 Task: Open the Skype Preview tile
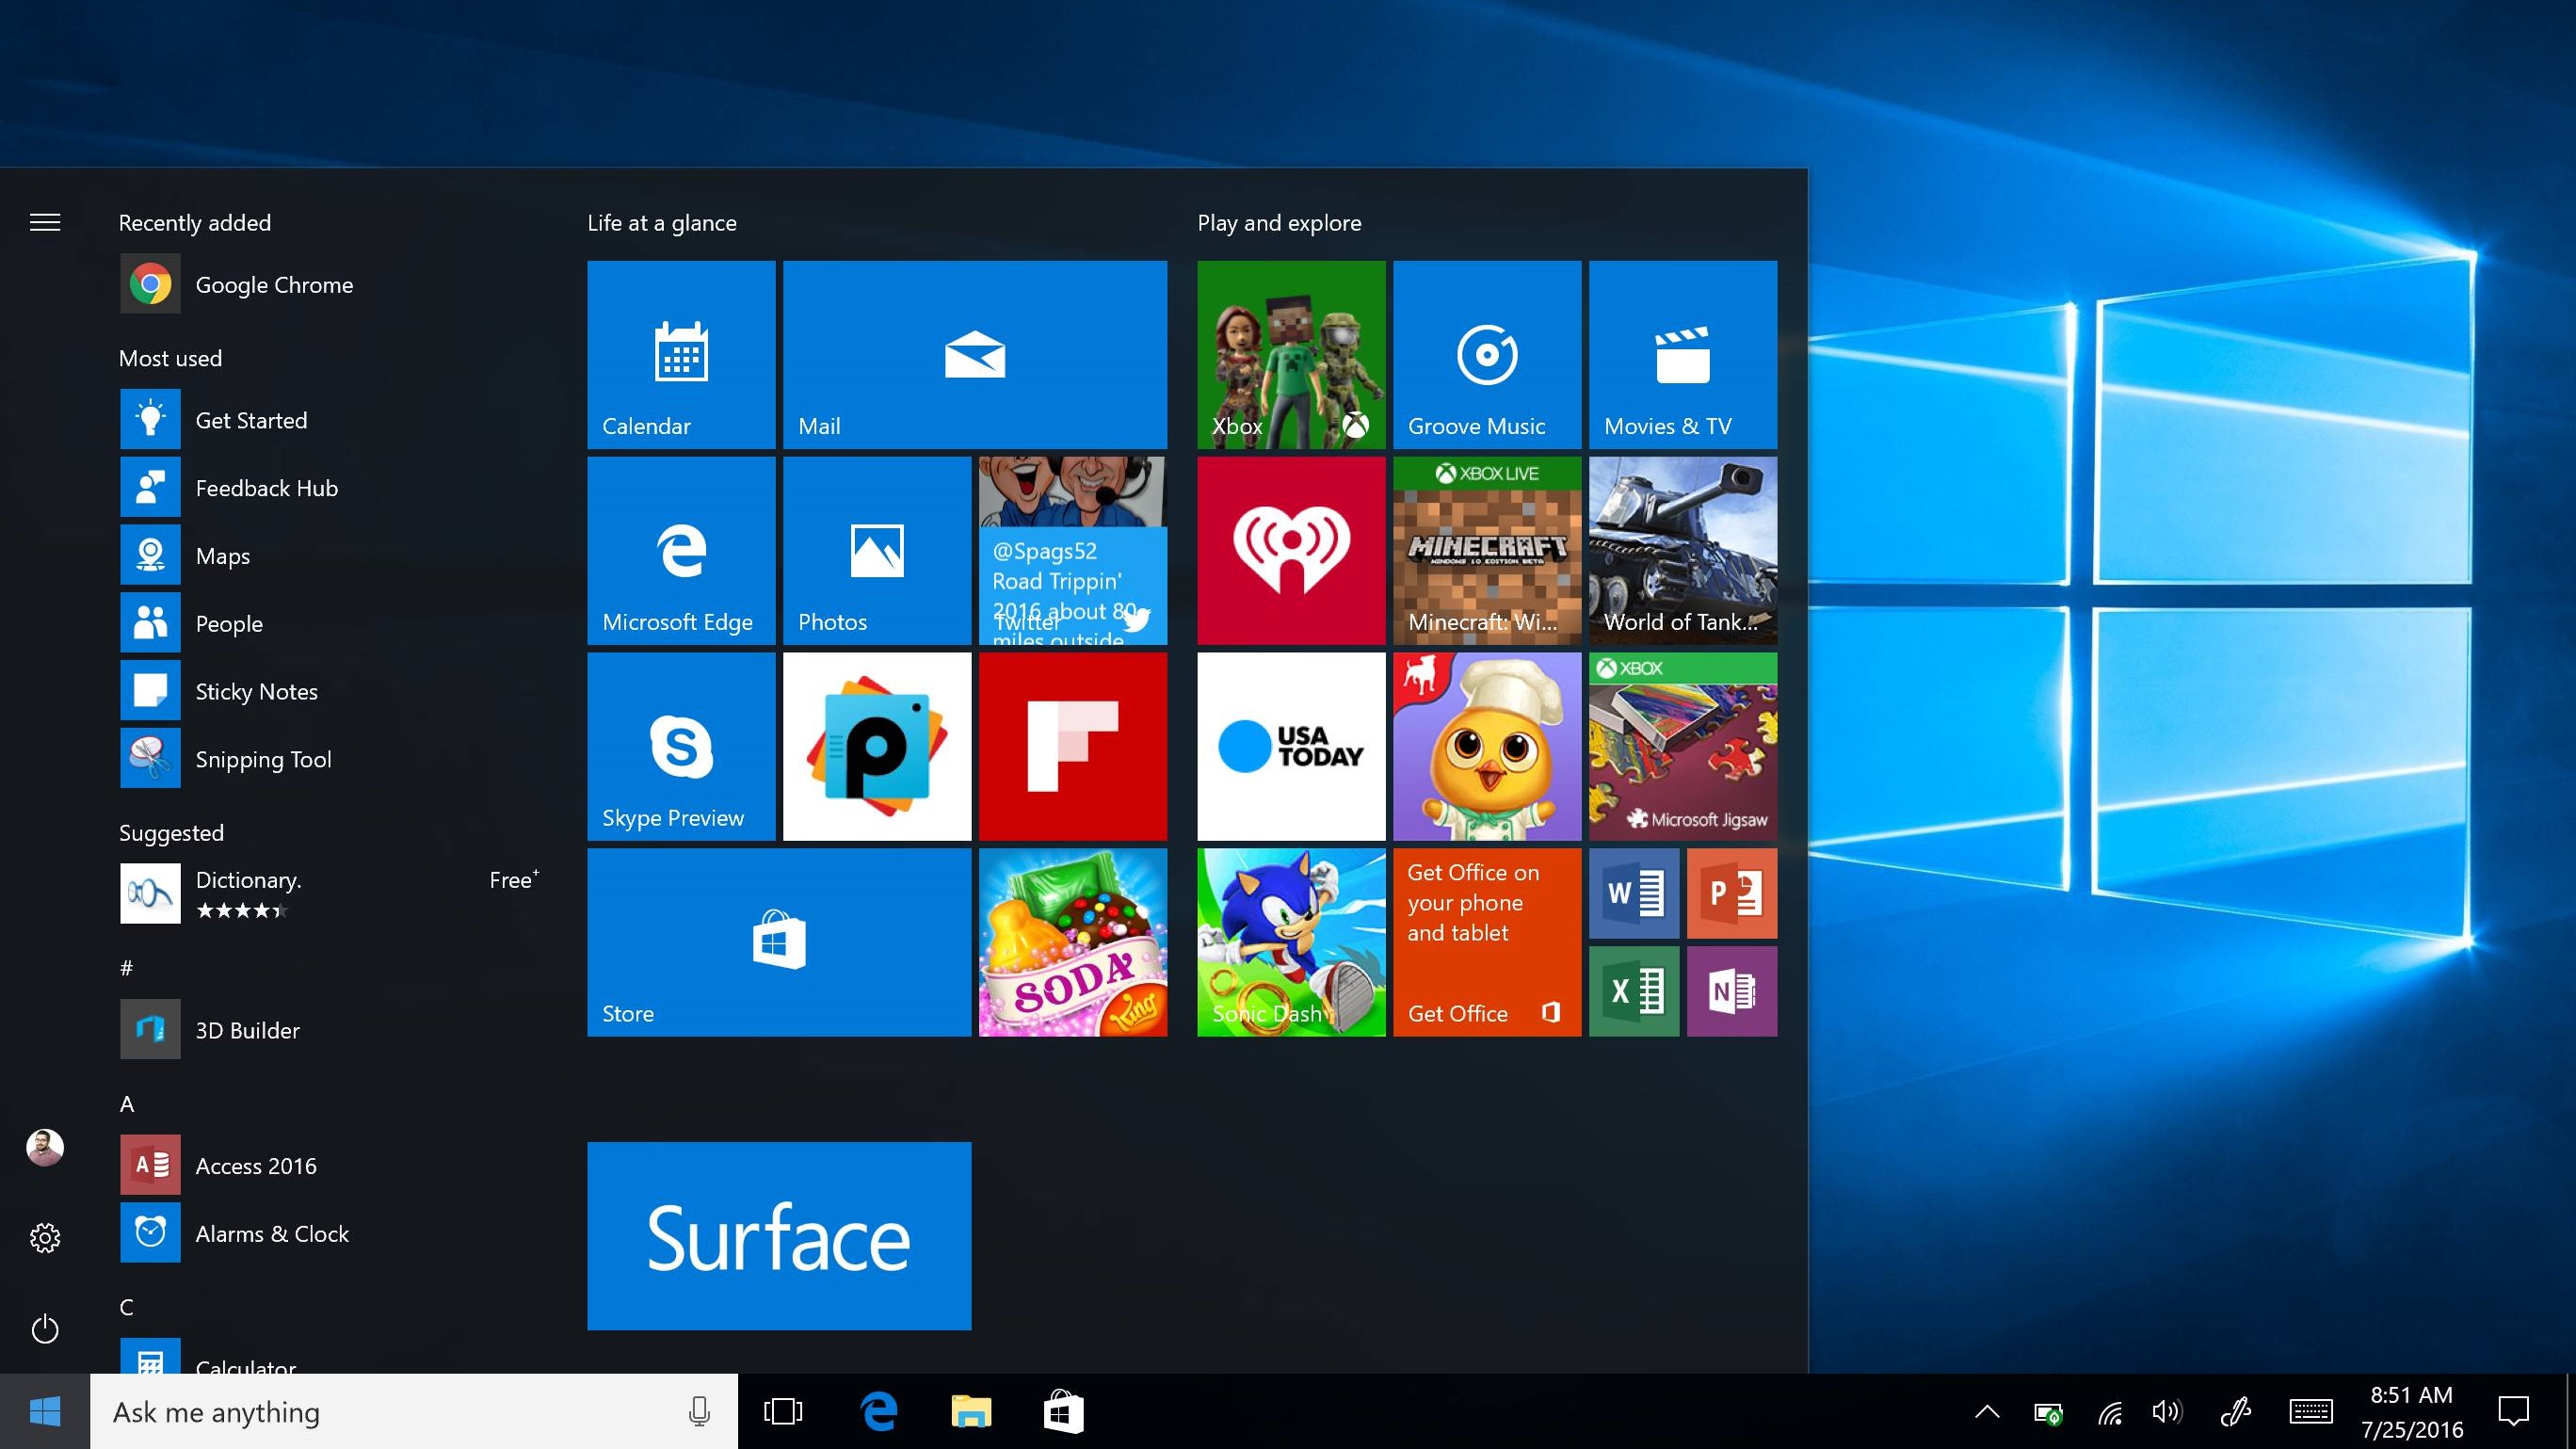click(680, 746)
